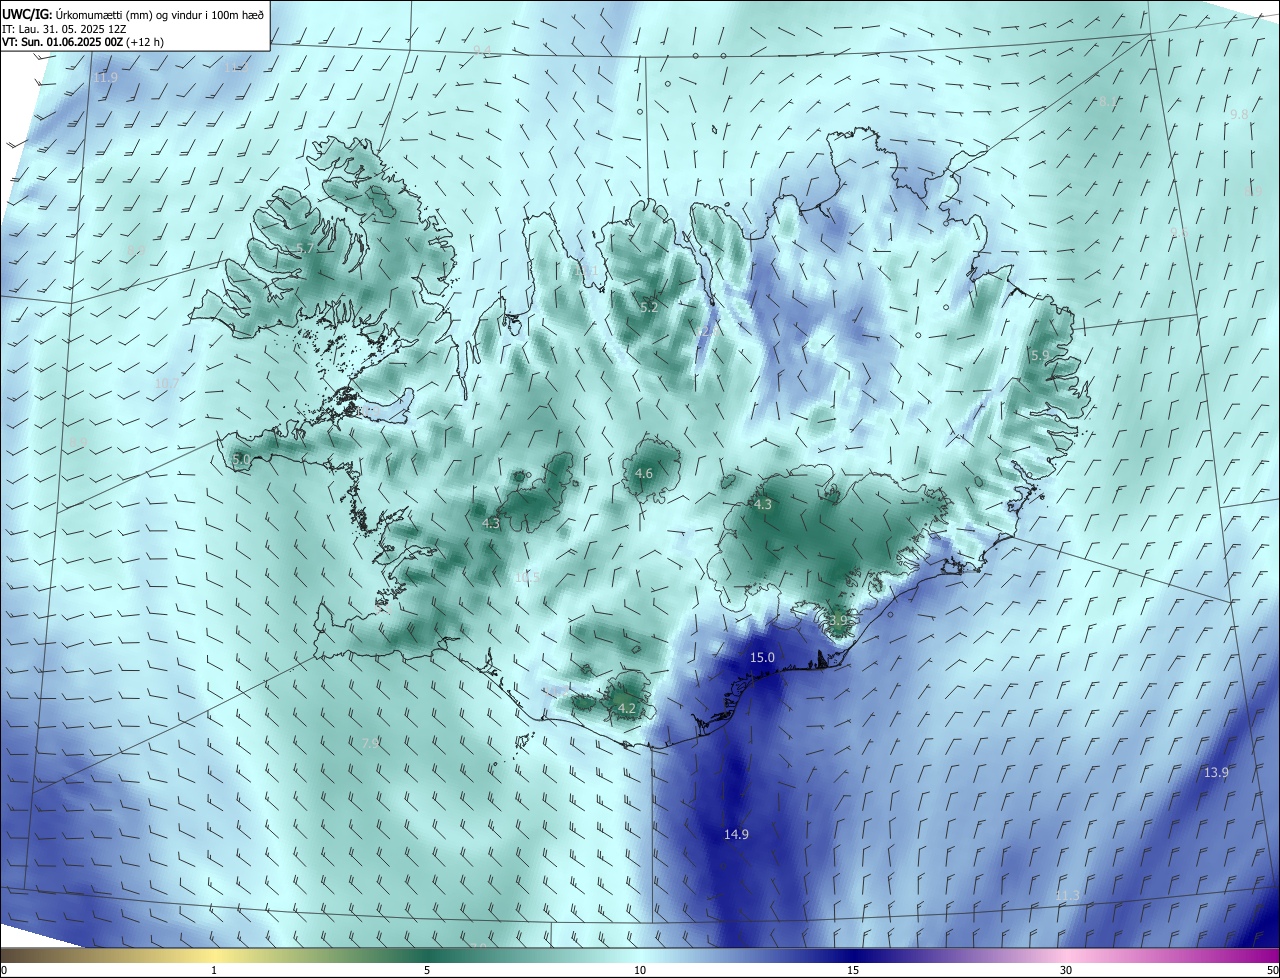Click the valid time "VT: Sun. 01.06.2025 00Z"
Image resolution: width=1280 pixels, height=978 pixels.
[64, 42]
